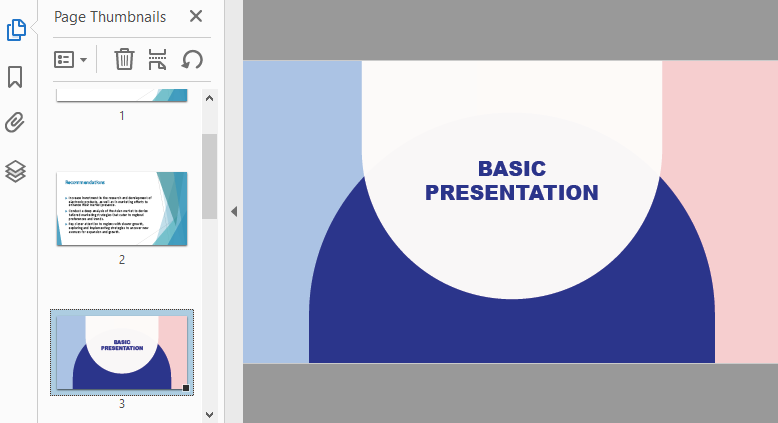Click the BASIC PRESENTATION title in document
Viewport: 778px width, 423px height.
click(x=511, y=181)
